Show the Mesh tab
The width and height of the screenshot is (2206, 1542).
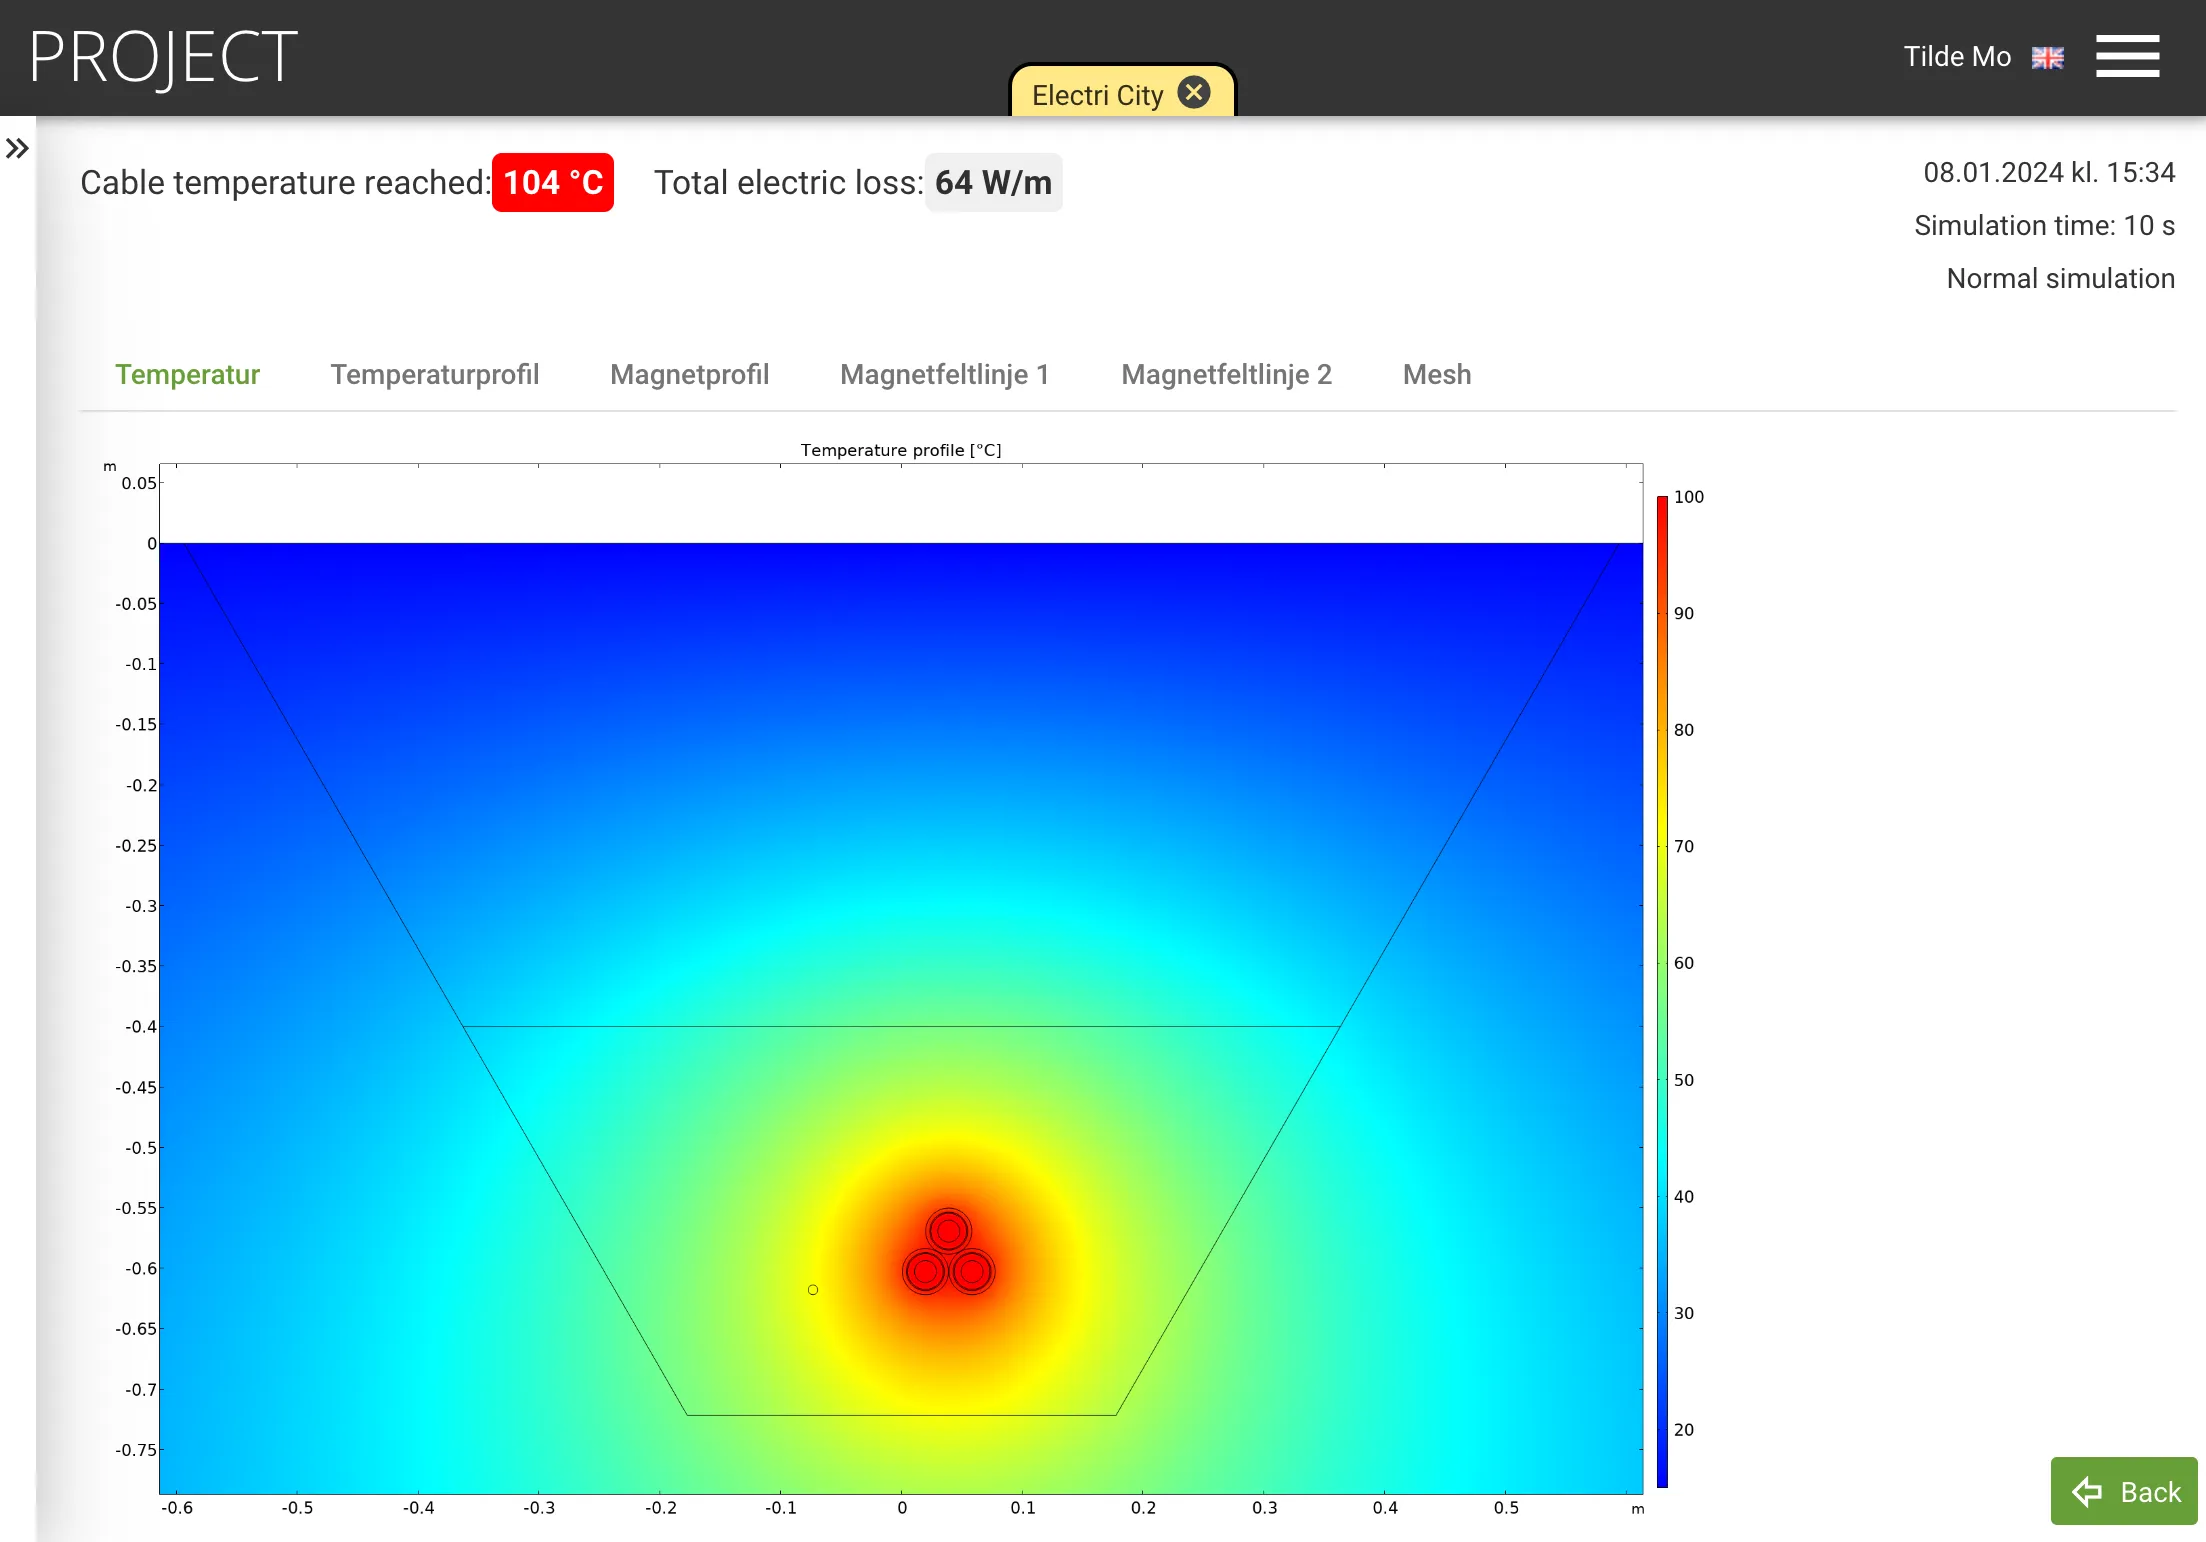pos(1436,374)
